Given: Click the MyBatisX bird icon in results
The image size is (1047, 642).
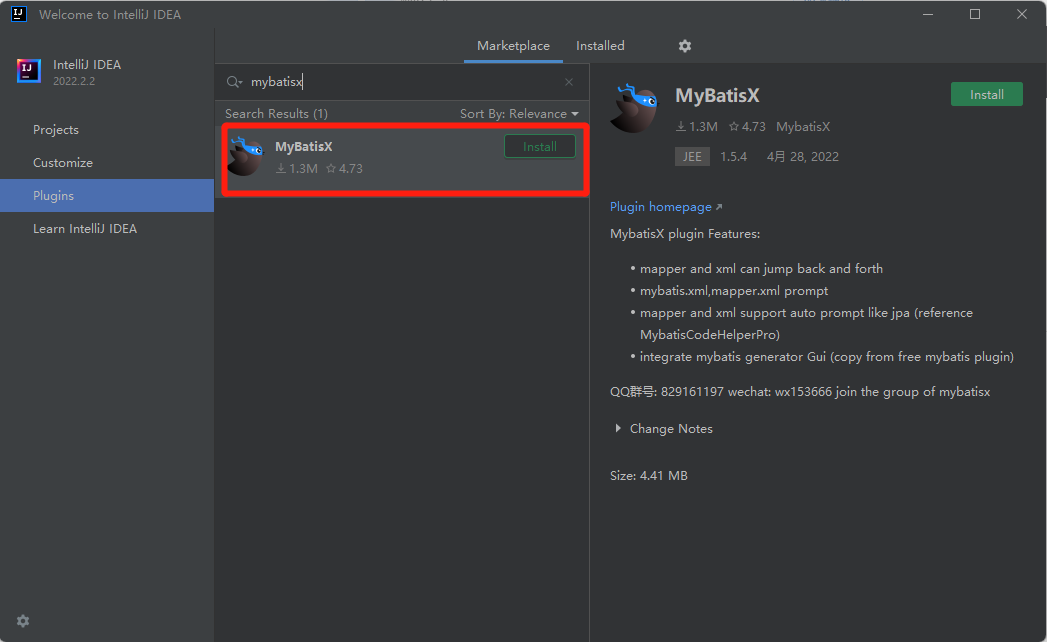Looking at the screenshot, I should click(246, 156).
